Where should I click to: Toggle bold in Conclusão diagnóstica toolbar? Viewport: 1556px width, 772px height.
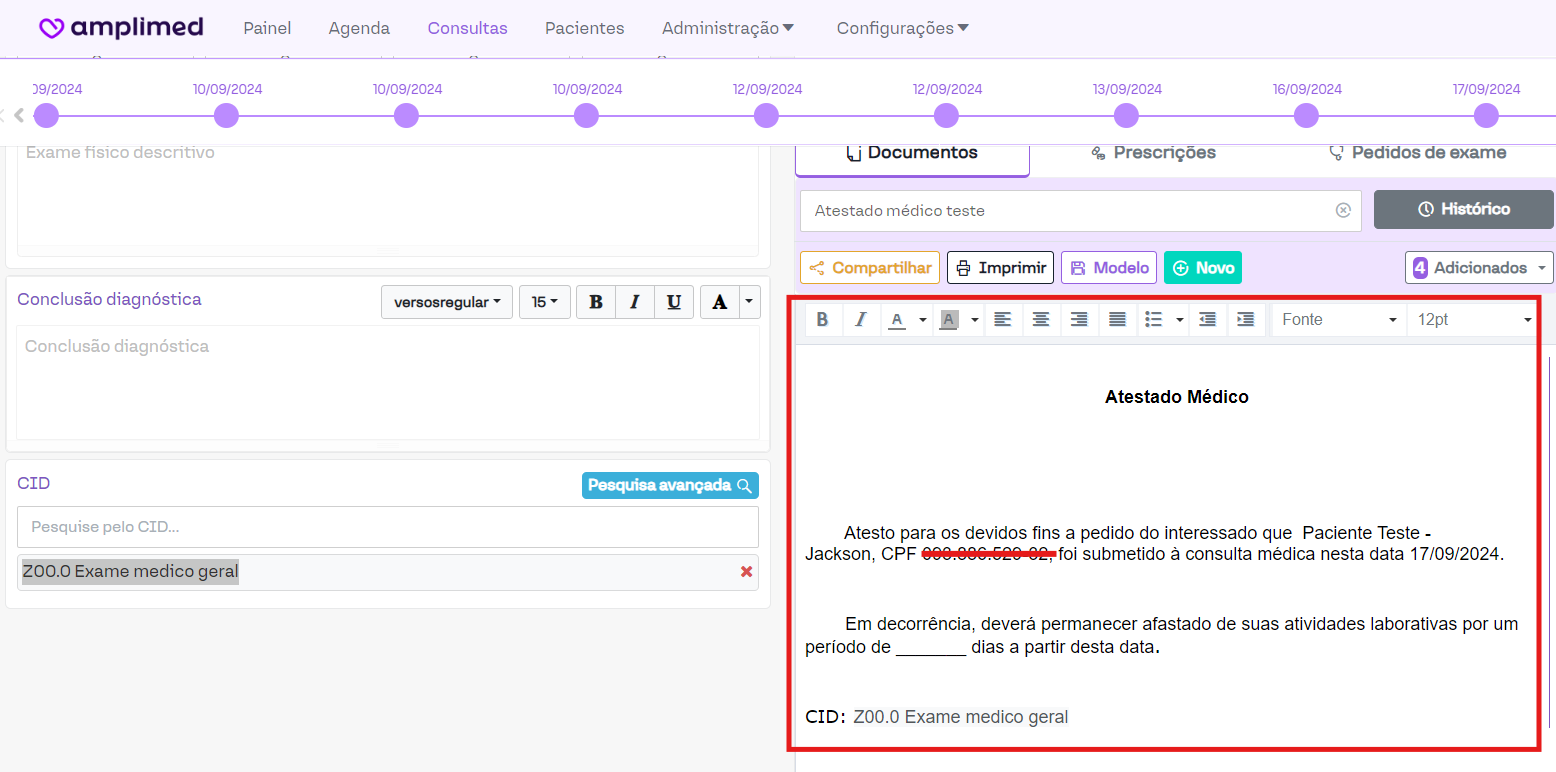596,302
